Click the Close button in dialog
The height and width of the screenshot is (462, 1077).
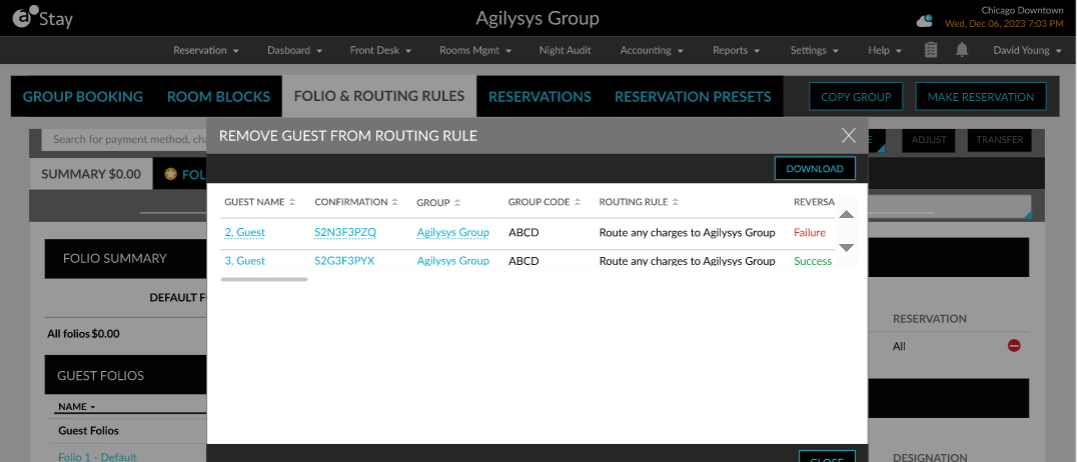point(827,457)
